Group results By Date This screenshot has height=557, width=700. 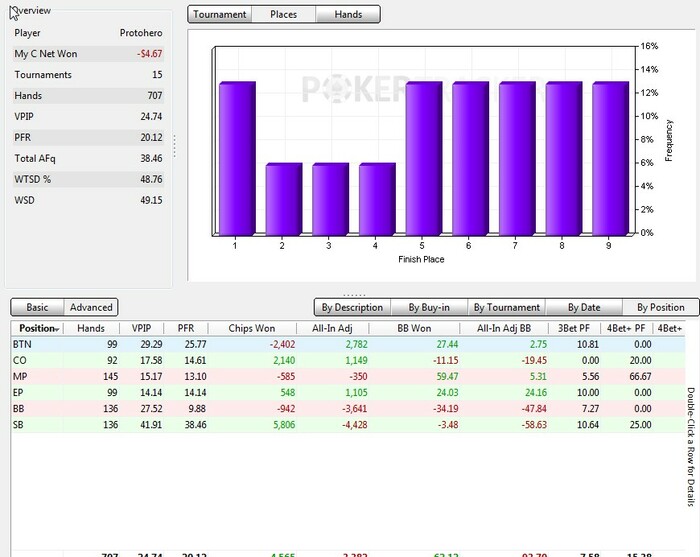pyautogui.click(x=584, y=307)
